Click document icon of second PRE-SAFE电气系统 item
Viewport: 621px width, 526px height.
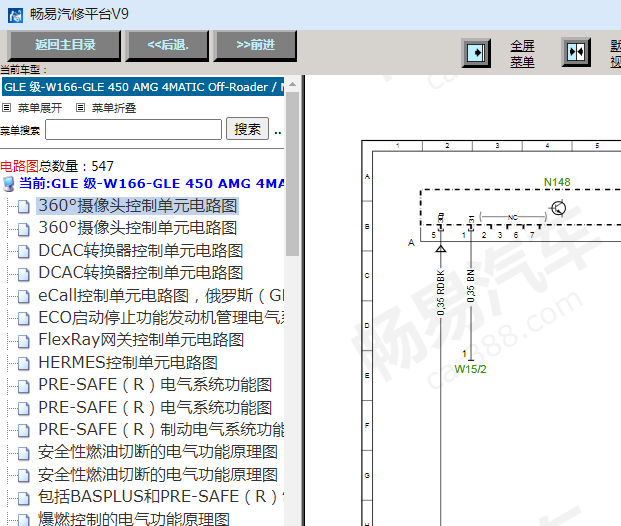[23, 408]
